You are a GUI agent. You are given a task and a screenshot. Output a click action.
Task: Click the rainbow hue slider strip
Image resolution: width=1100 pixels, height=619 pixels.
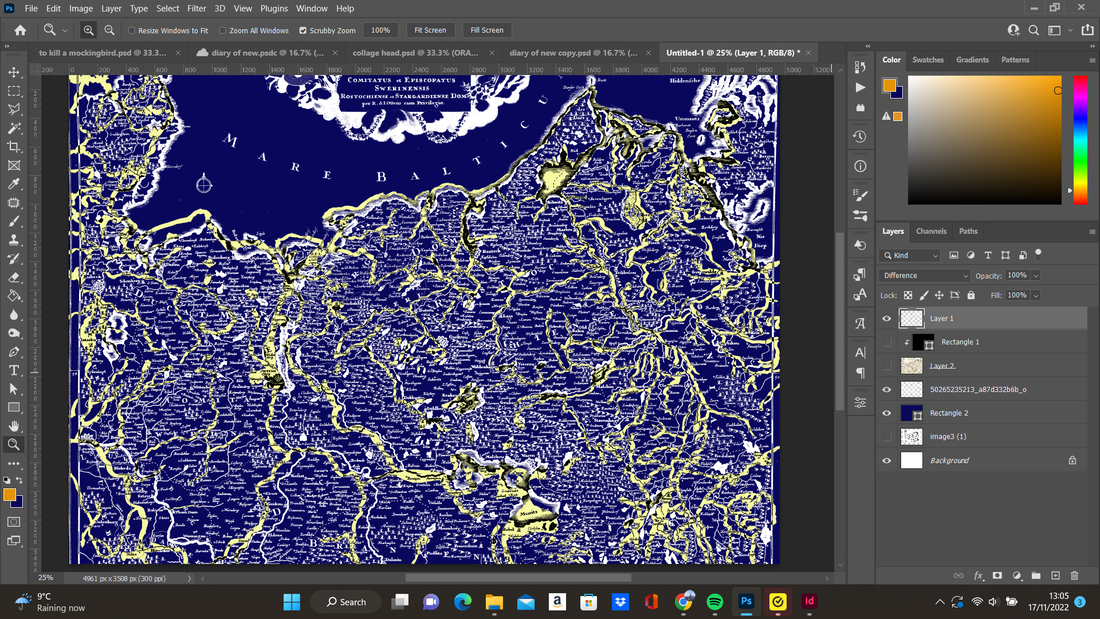pyautogui.click(x=1080, y=140)
